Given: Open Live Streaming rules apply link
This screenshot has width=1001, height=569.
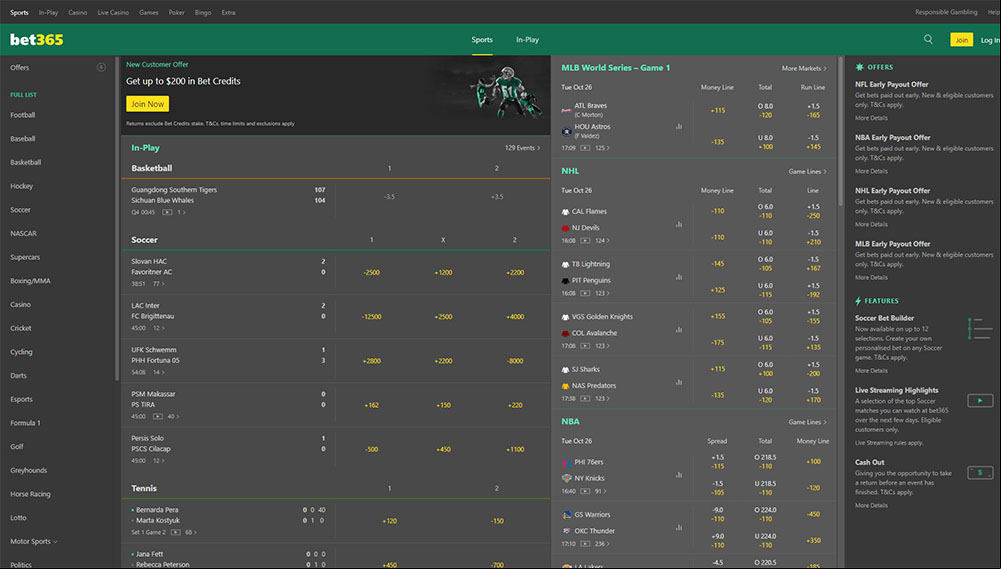Looking at the screenshot, I should (889, 443).
